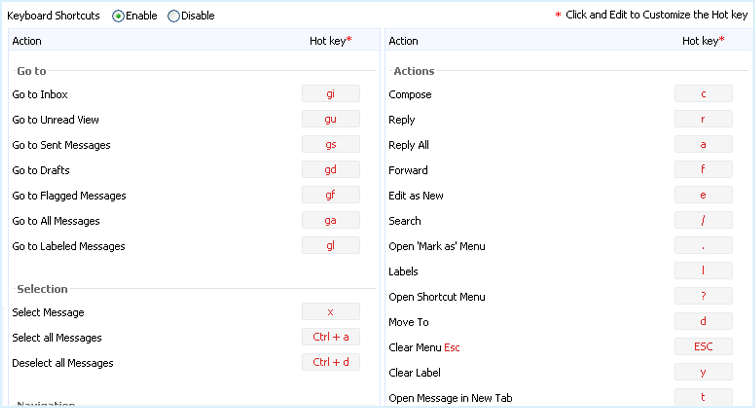Click the Search hot key field
Image resolution: width=755 pixels, height=408 pixels.
pos(703,221)
